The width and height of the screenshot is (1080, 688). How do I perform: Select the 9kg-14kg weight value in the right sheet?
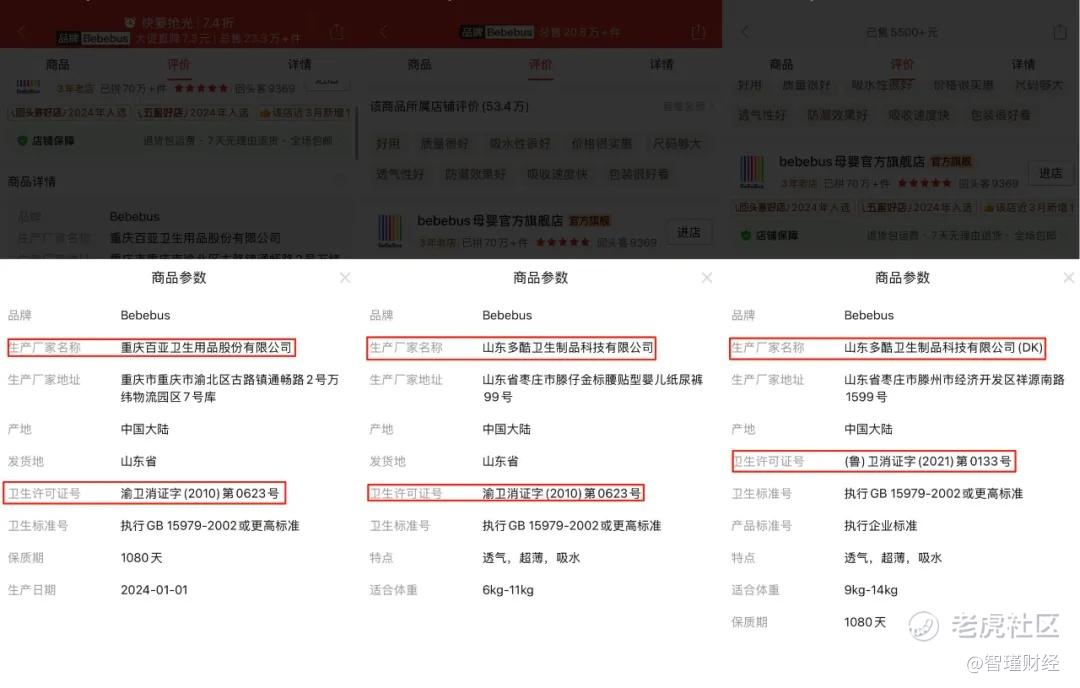coord(871,590)
